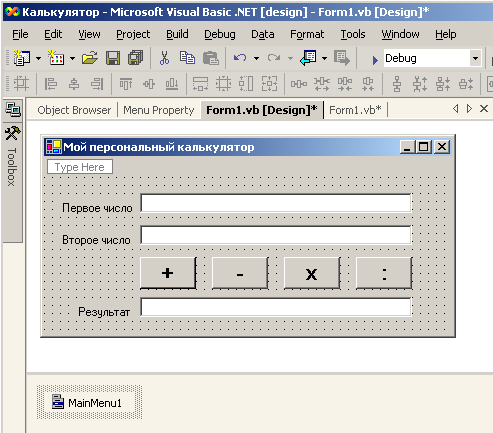The height and width of the screenshot is (433, 493).
Task: Switch to the Object Browser tab
Action: pyautogui.click(x=74, y=110)
